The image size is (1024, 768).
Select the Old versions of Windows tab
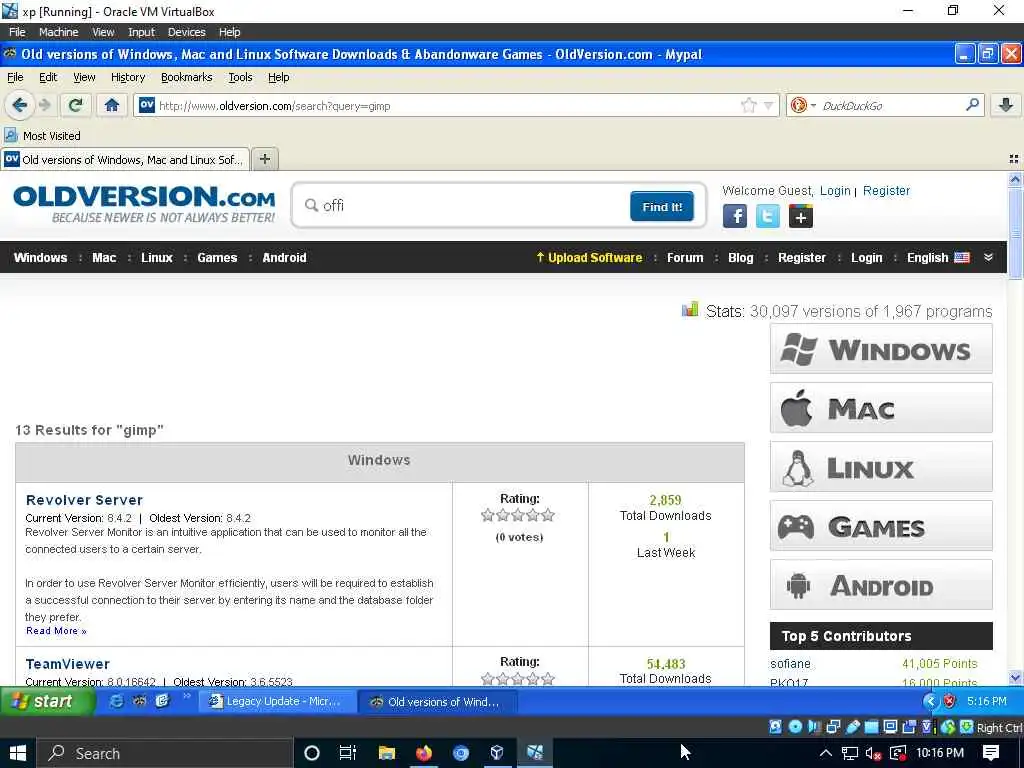[125, 159]
